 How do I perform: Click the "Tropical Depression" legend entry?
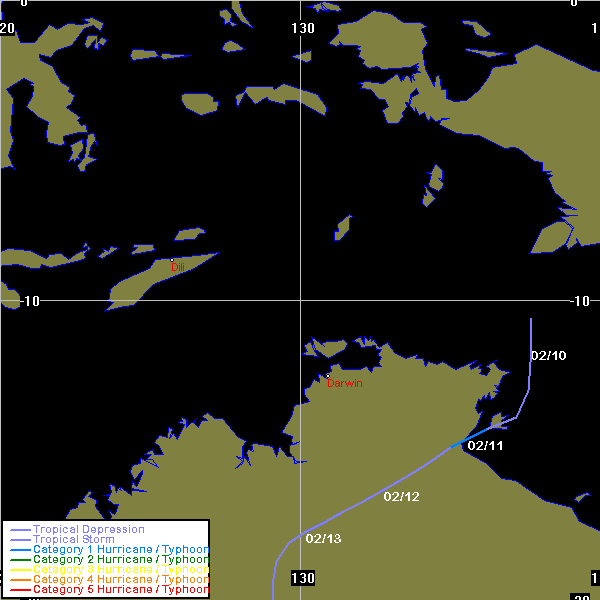tap(88, 529)
